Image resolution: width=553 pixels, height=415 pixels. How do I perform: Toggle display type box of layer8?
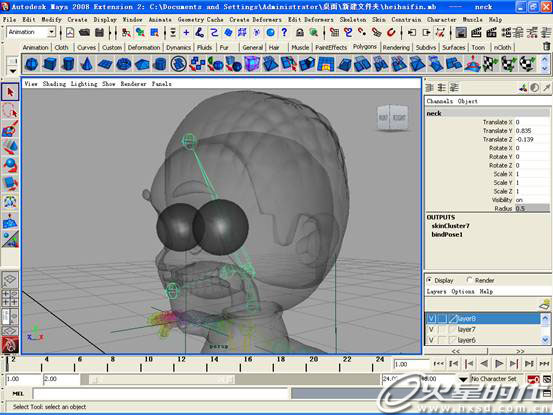click(x=442, y=319)
